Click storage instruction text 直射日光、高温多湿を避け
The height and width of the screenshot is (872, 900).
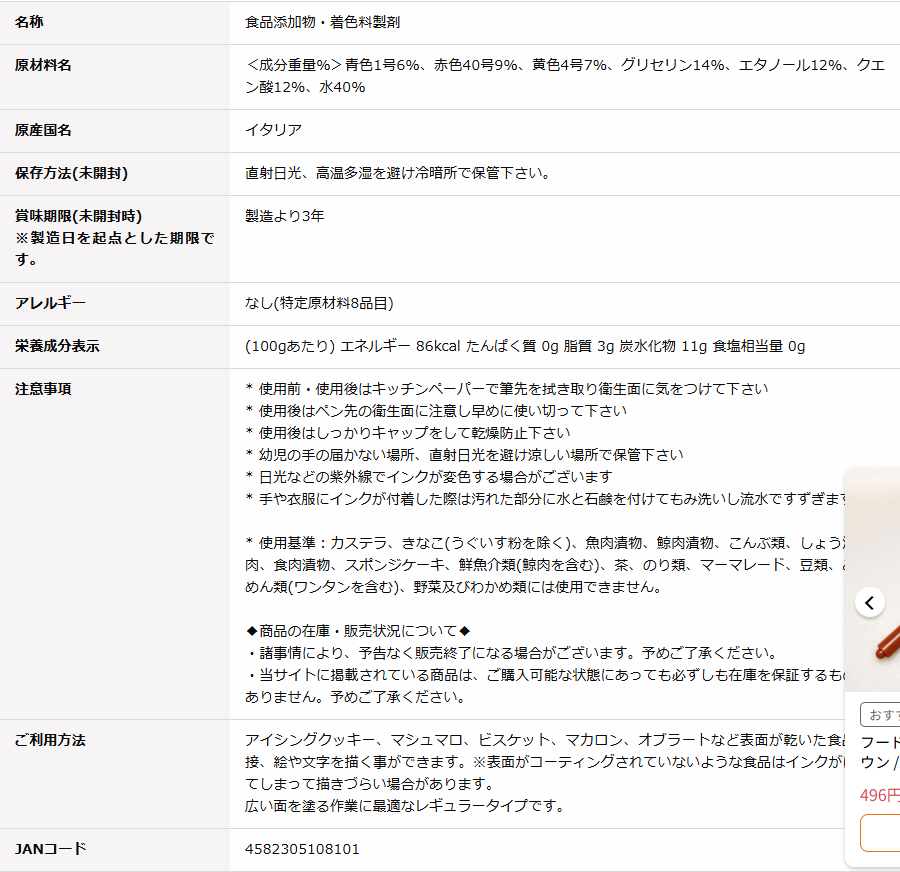pos(397,173)
